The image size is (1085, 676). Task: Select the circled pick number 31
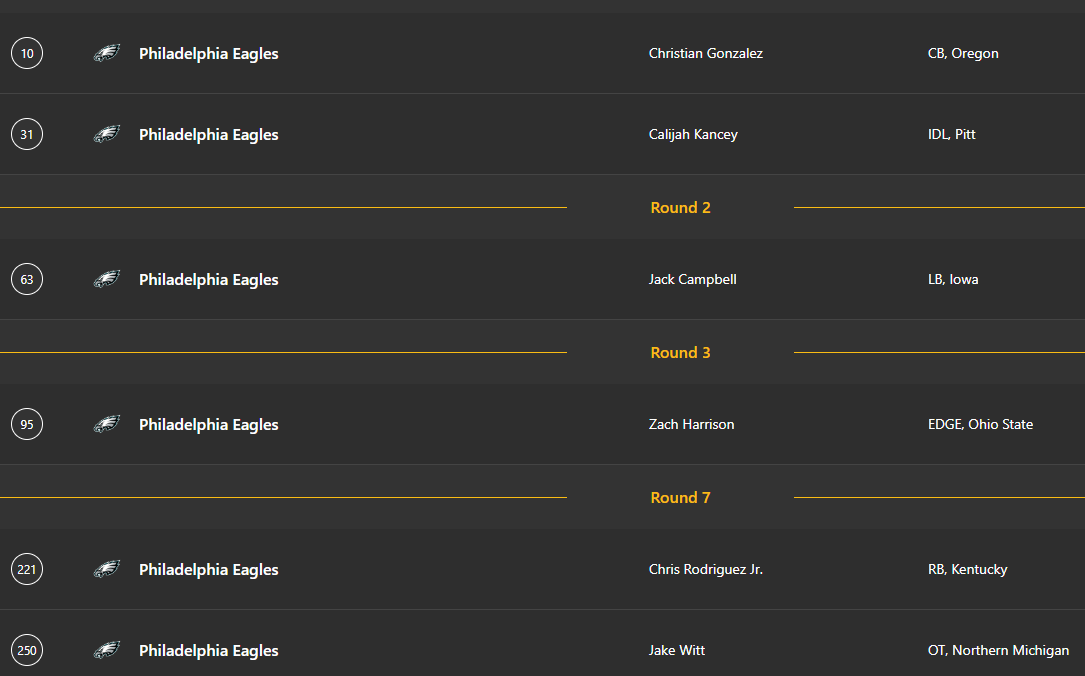[x=27, y=134]
